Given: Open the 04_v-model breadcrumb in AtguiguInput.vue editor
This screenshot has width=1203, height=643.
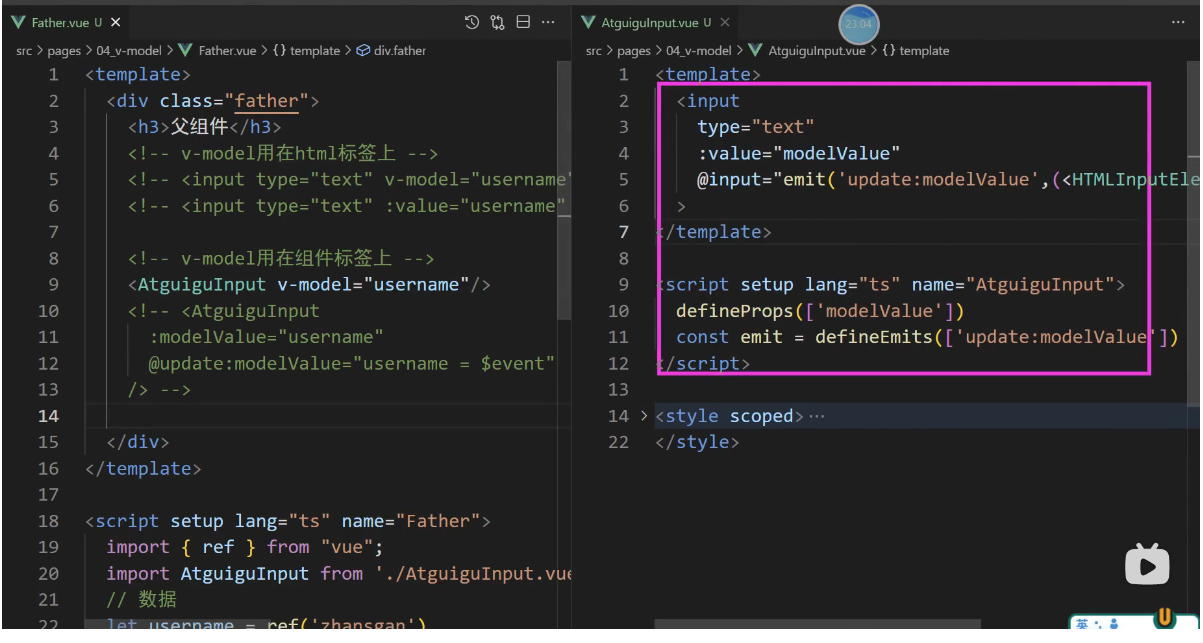Looking at the screenshot, I should [699, 50].
